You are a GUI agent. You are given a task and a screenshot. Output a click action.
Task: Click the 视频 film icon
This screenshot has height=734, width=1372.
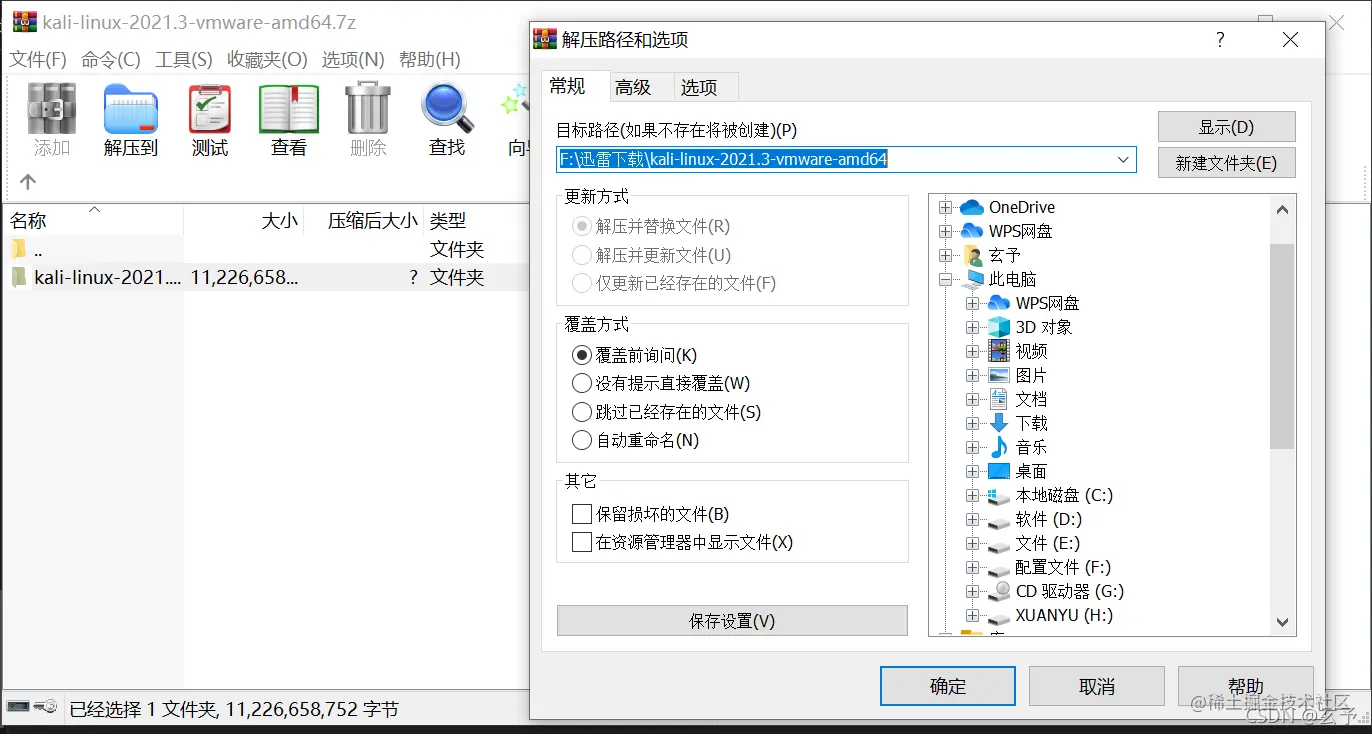click(999, 351)
